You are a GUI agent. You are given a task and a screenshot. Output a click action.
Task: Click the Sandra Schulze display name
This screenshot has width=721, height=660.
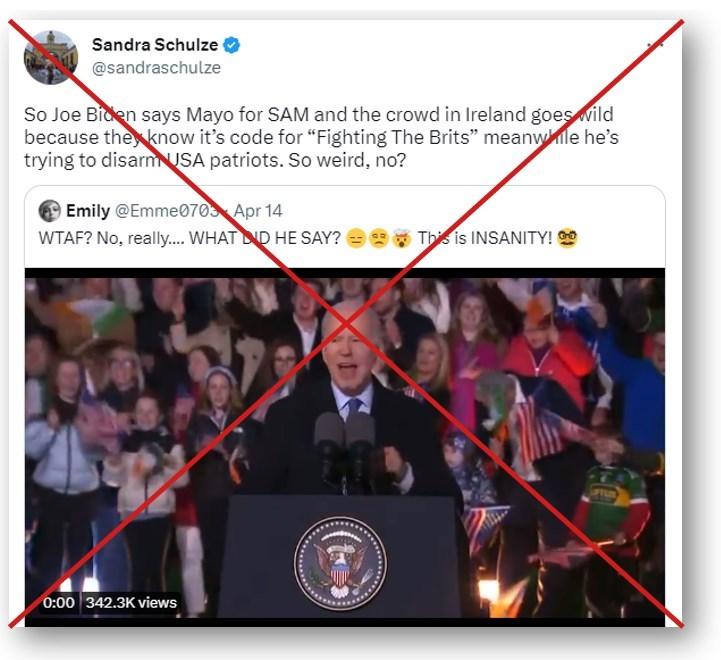click(155, 45)
